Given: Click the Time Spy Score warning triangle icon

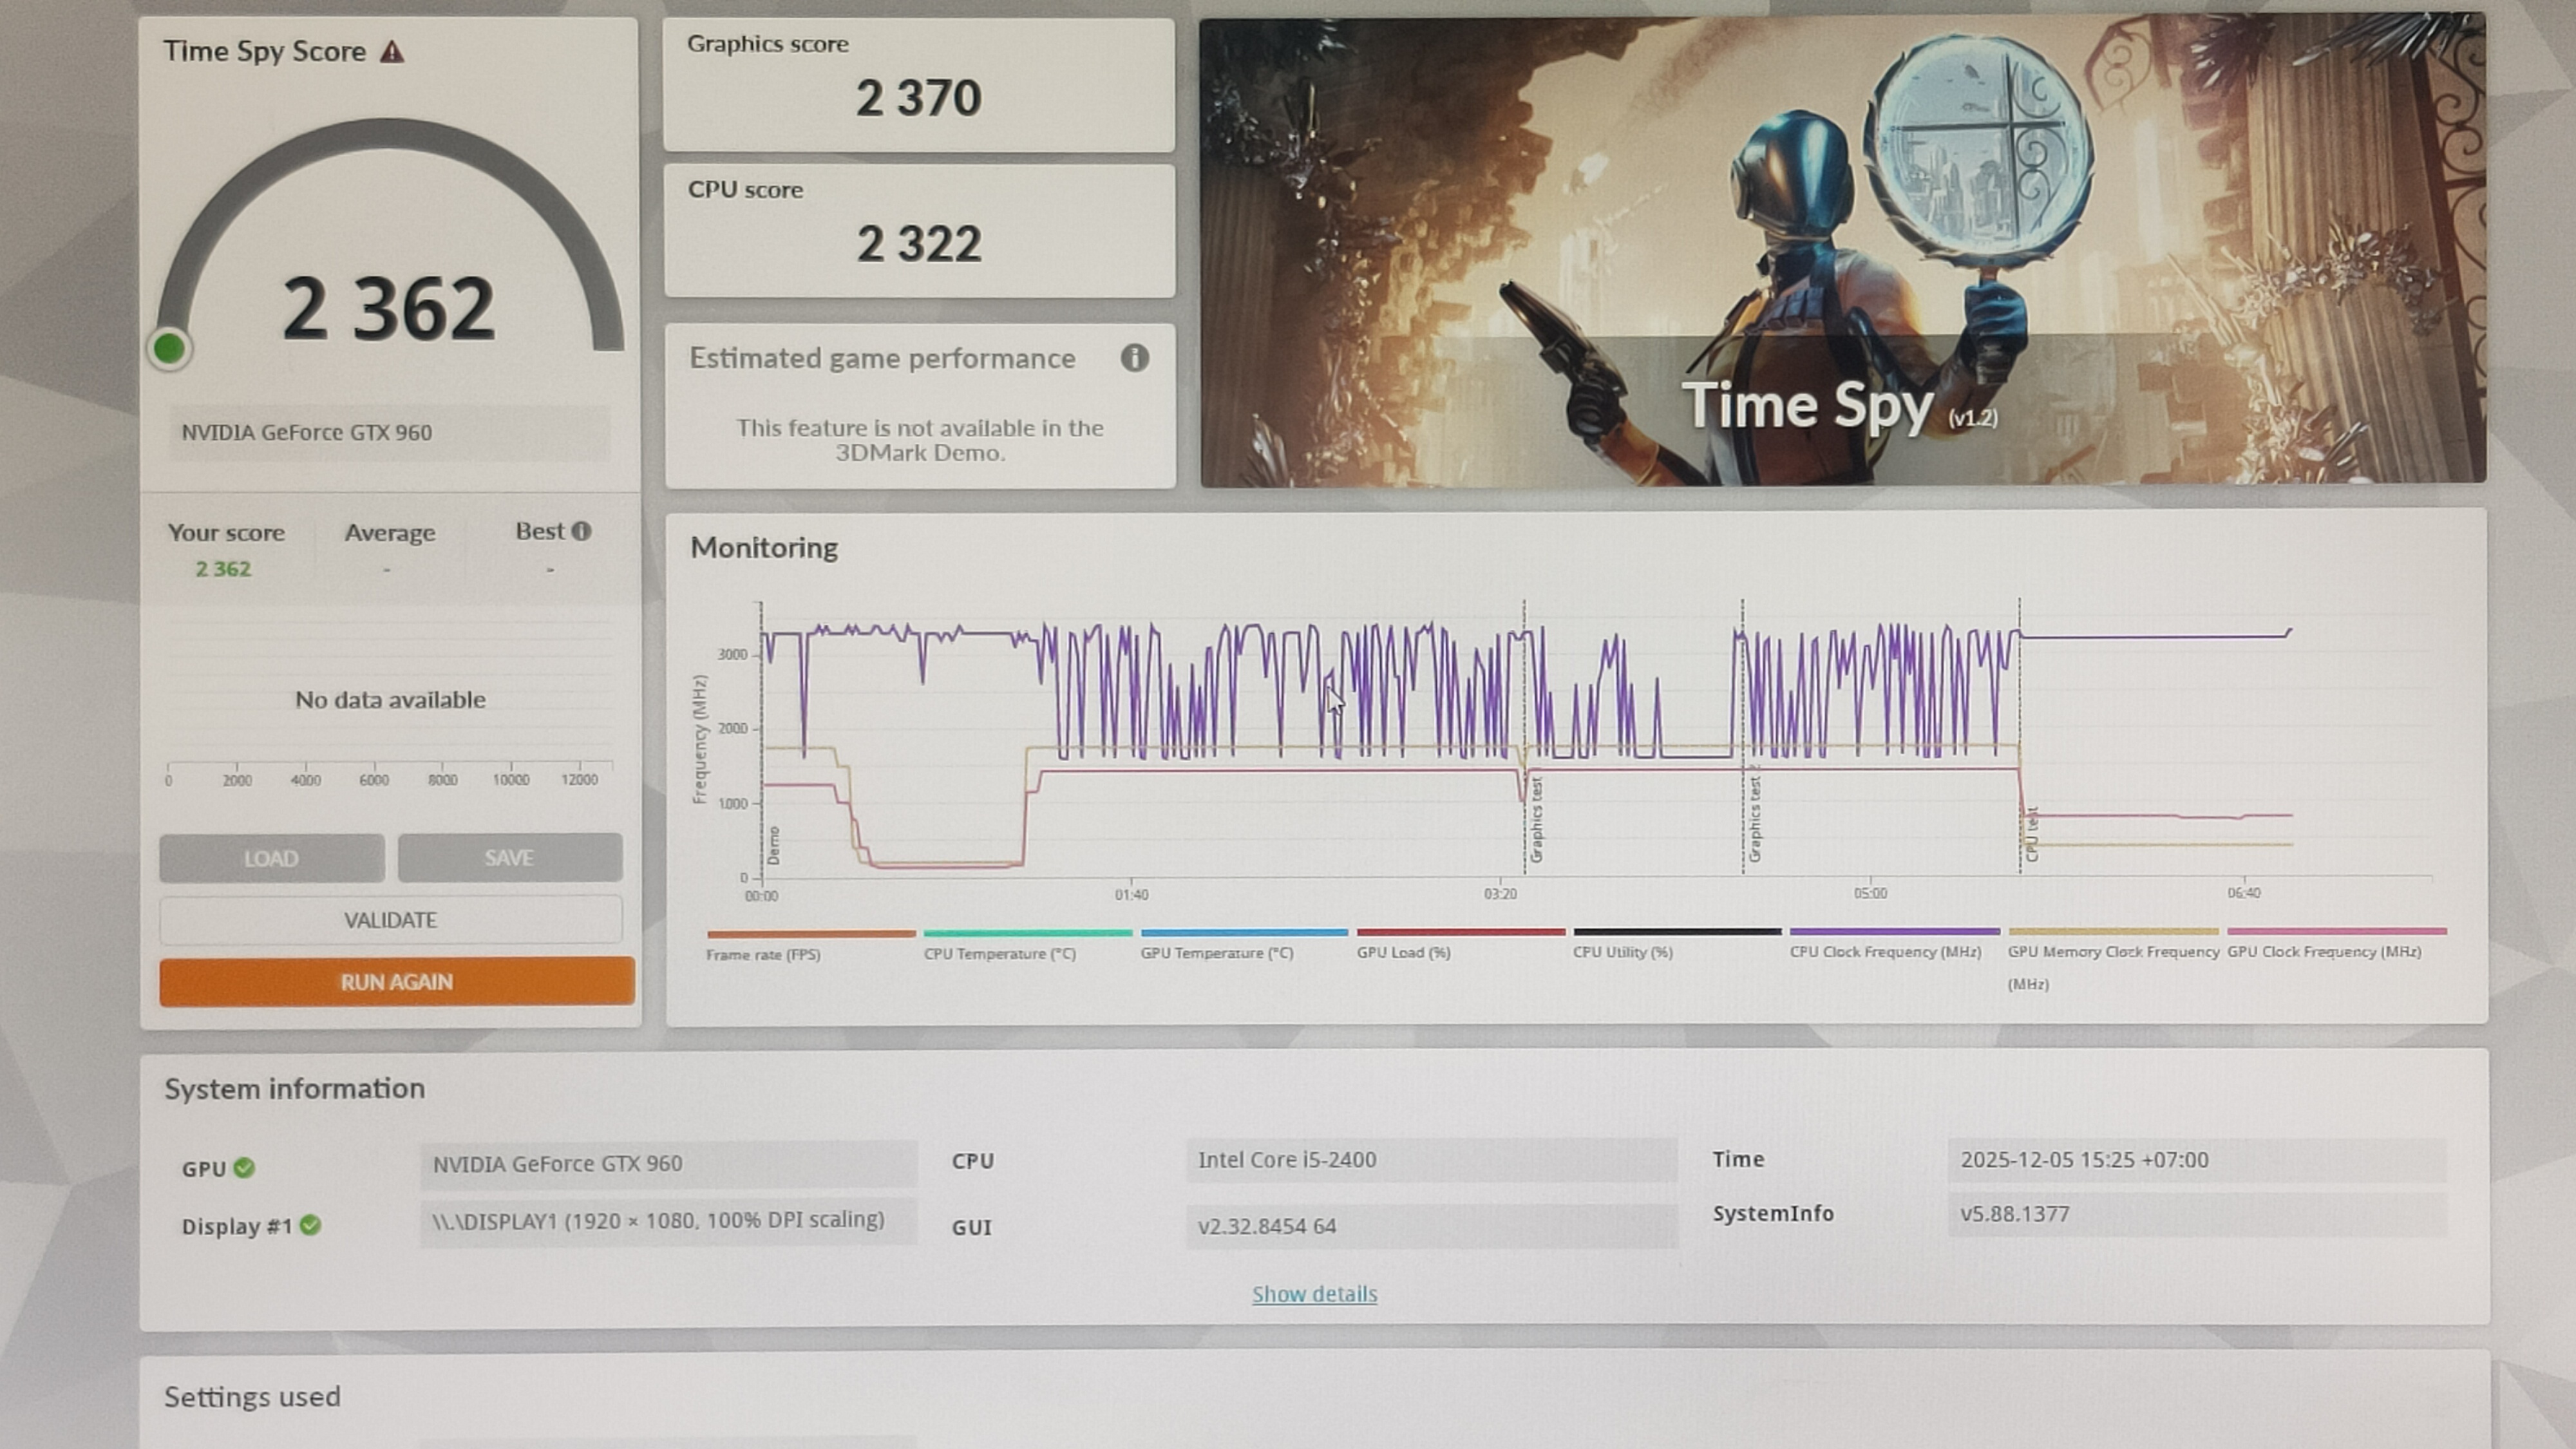Looking at the screenshot, I should tap(392, 52).
